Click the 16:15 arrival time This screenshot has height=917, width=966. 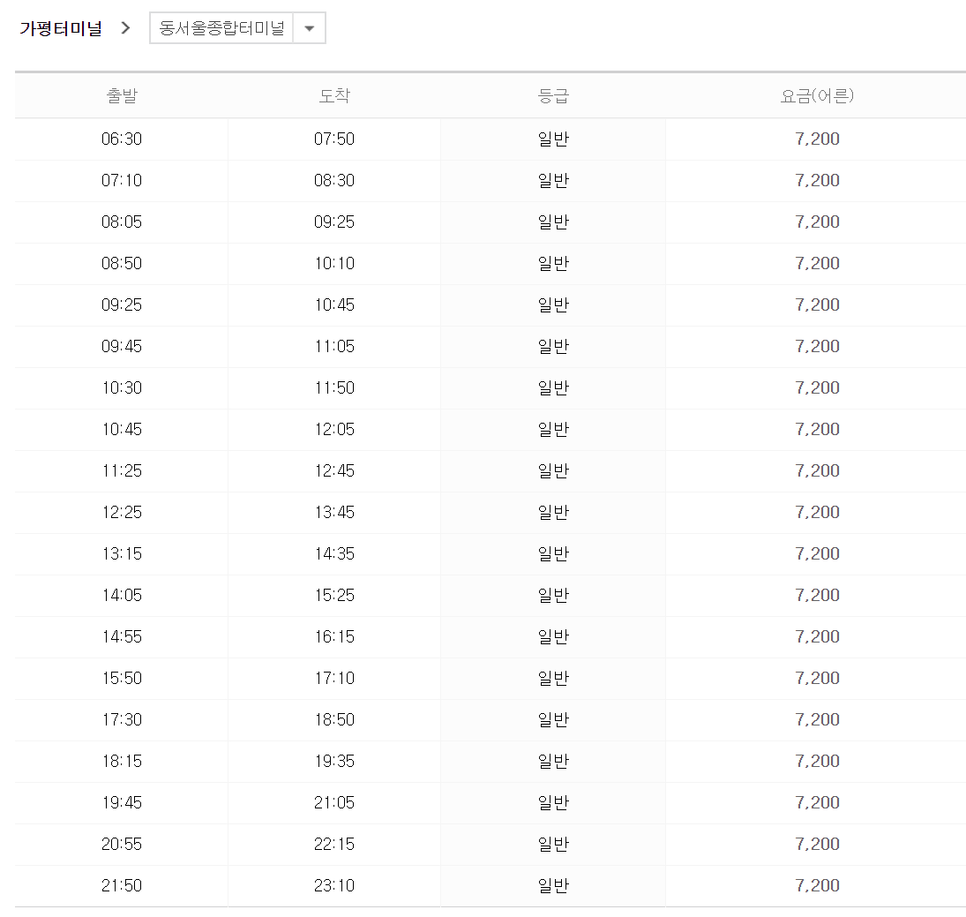tap(335, 637)
